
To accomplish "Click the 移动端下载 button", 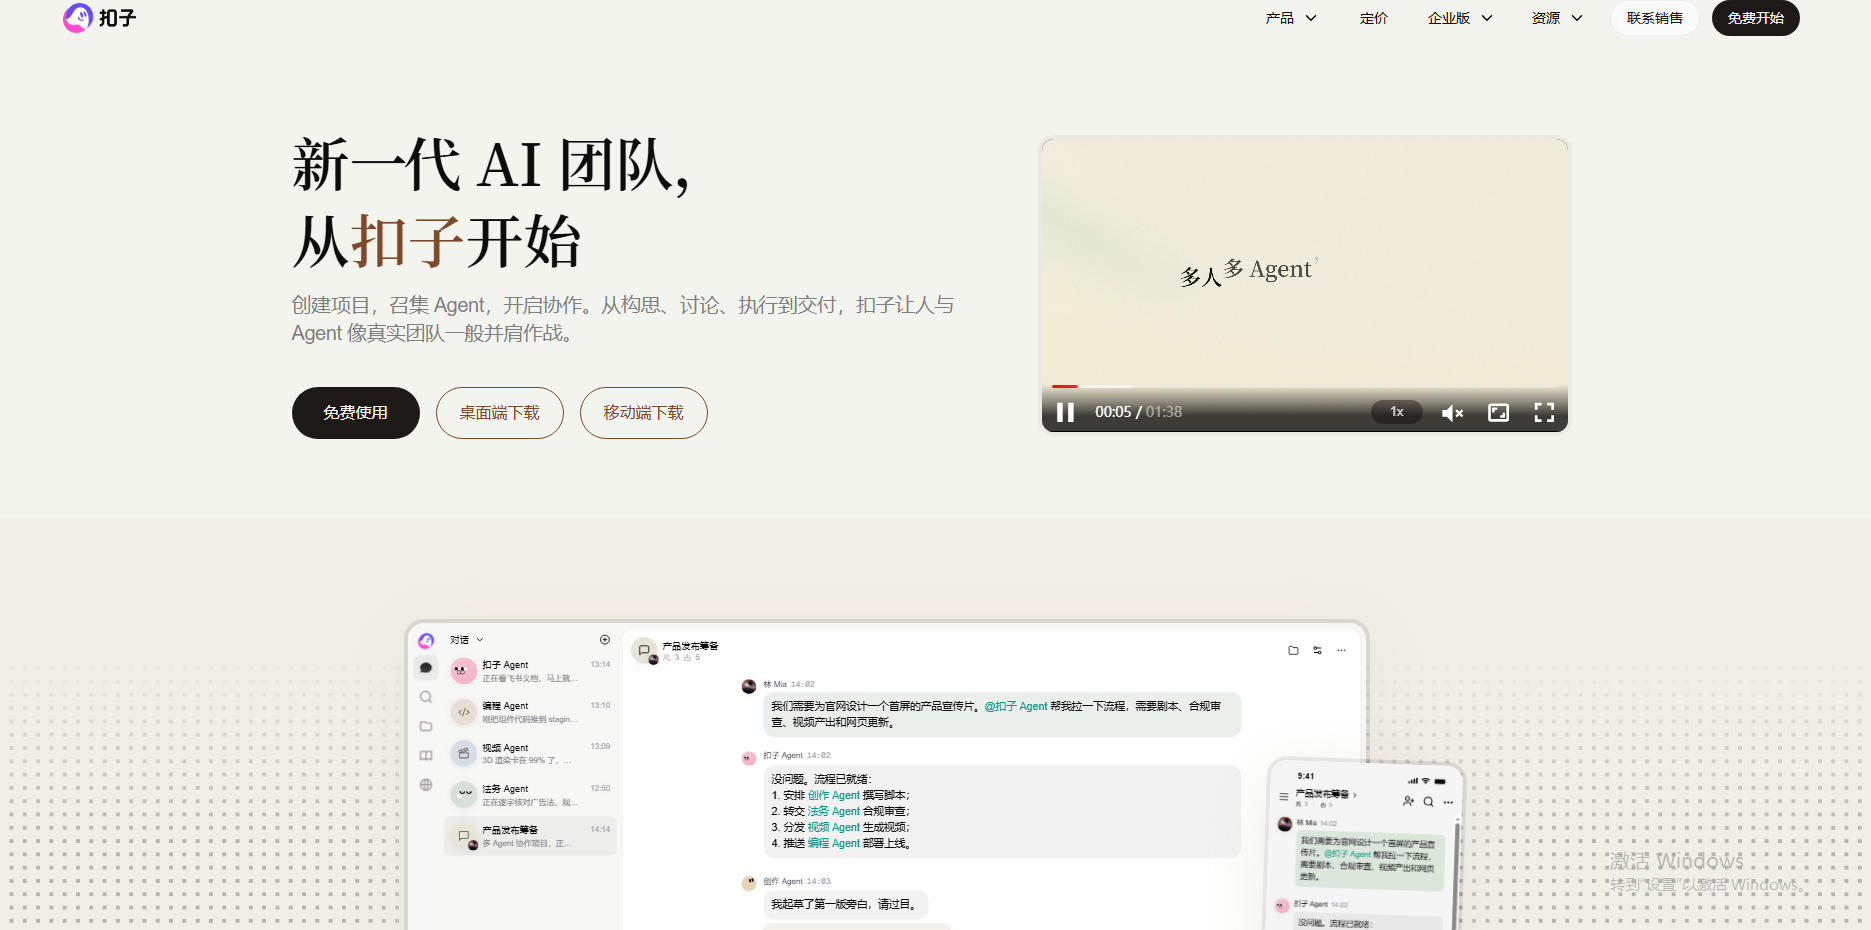I will [644, 413].
